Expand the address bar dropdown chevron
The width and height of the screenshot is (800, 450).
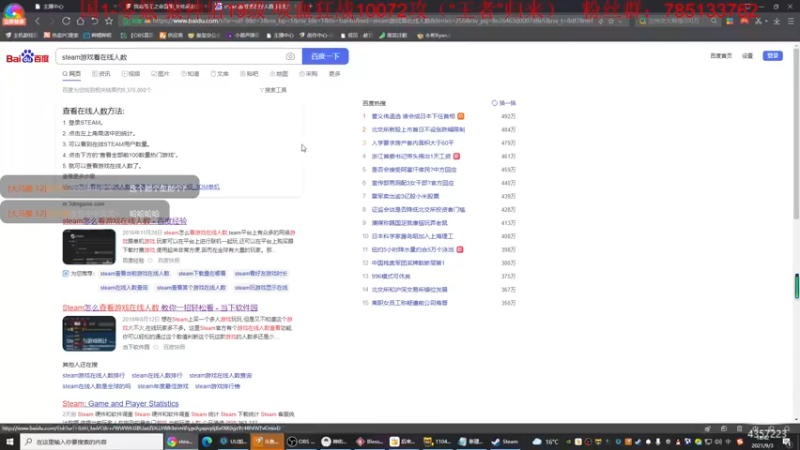(x=620, y=21)
